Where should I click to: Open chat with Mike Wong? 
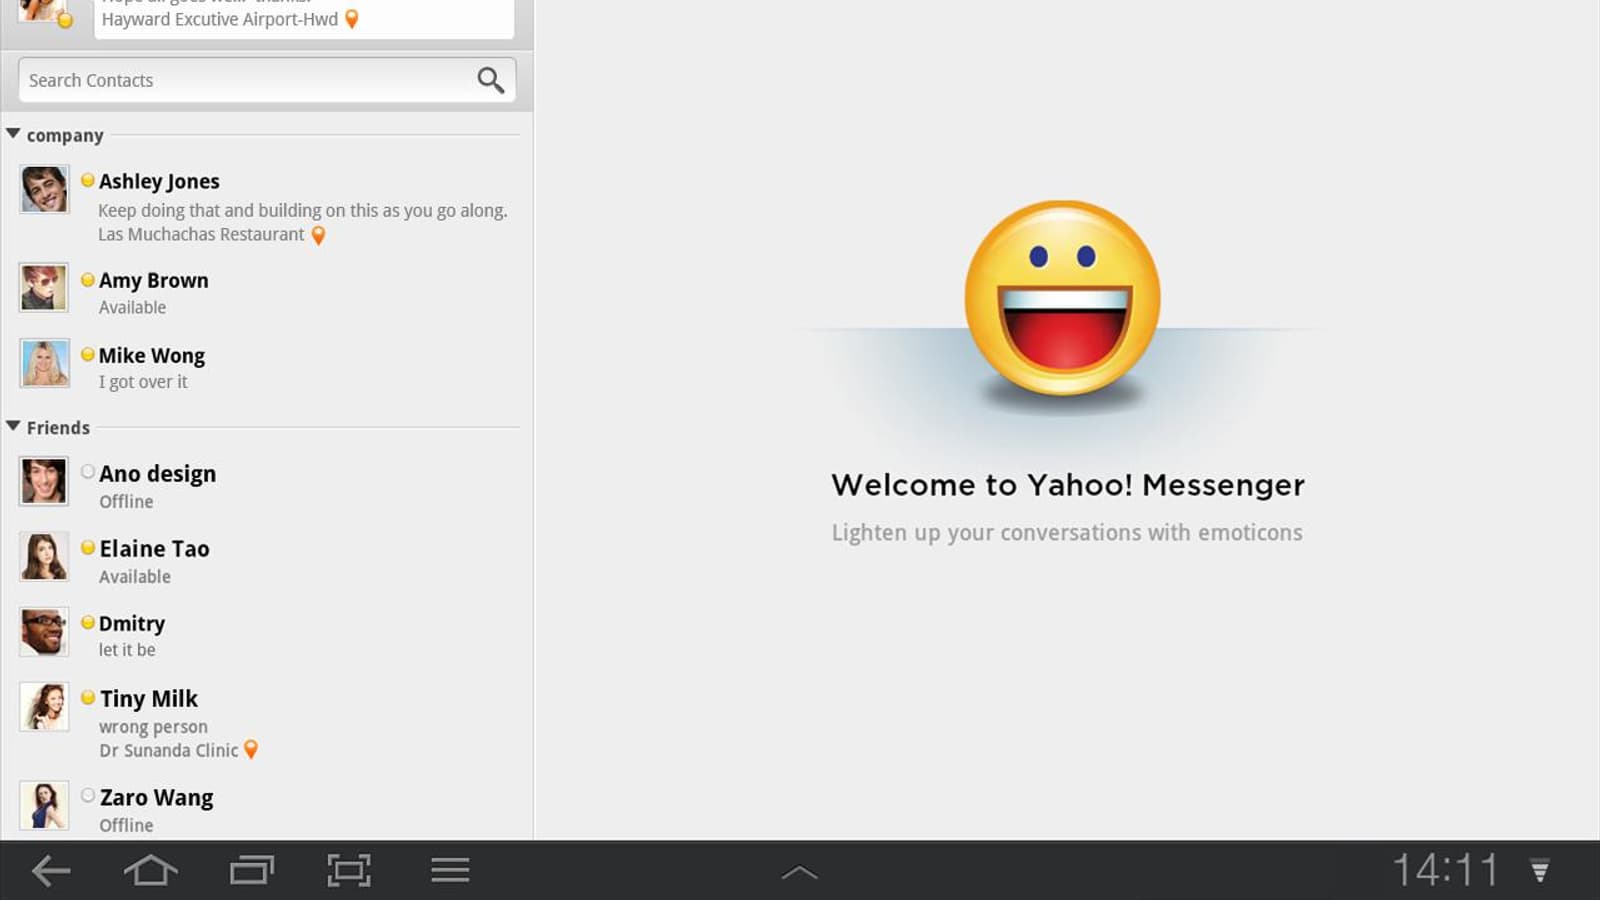pos(152,355)
